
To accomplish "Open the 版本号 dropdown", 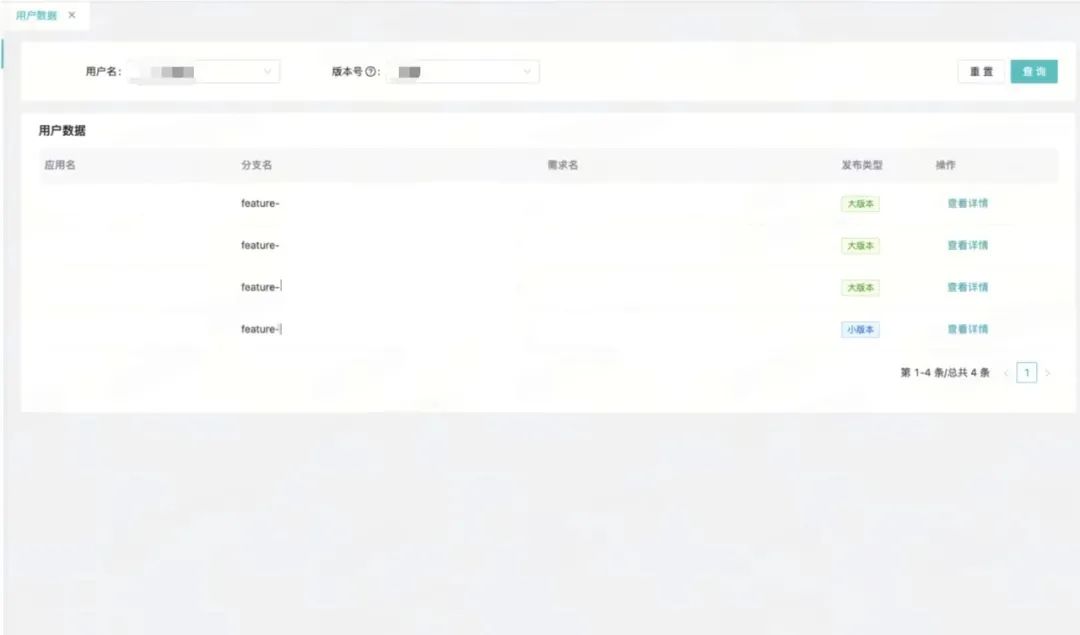I will pyautogui.click(x=463, y=72).
